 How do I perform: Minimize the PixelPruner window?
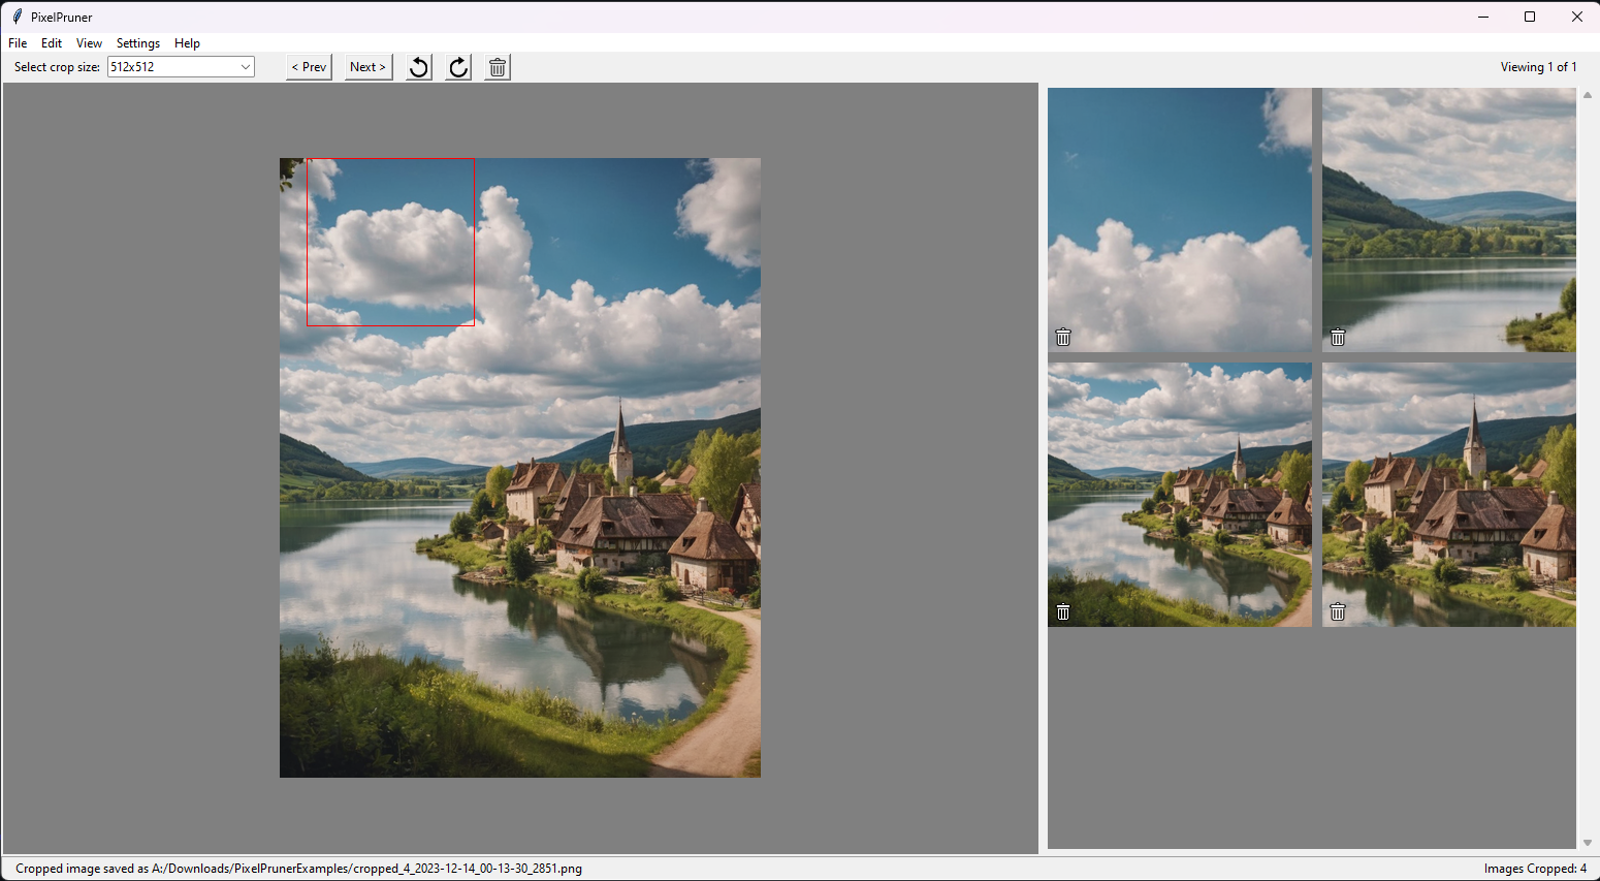[x=1483, y=16]
